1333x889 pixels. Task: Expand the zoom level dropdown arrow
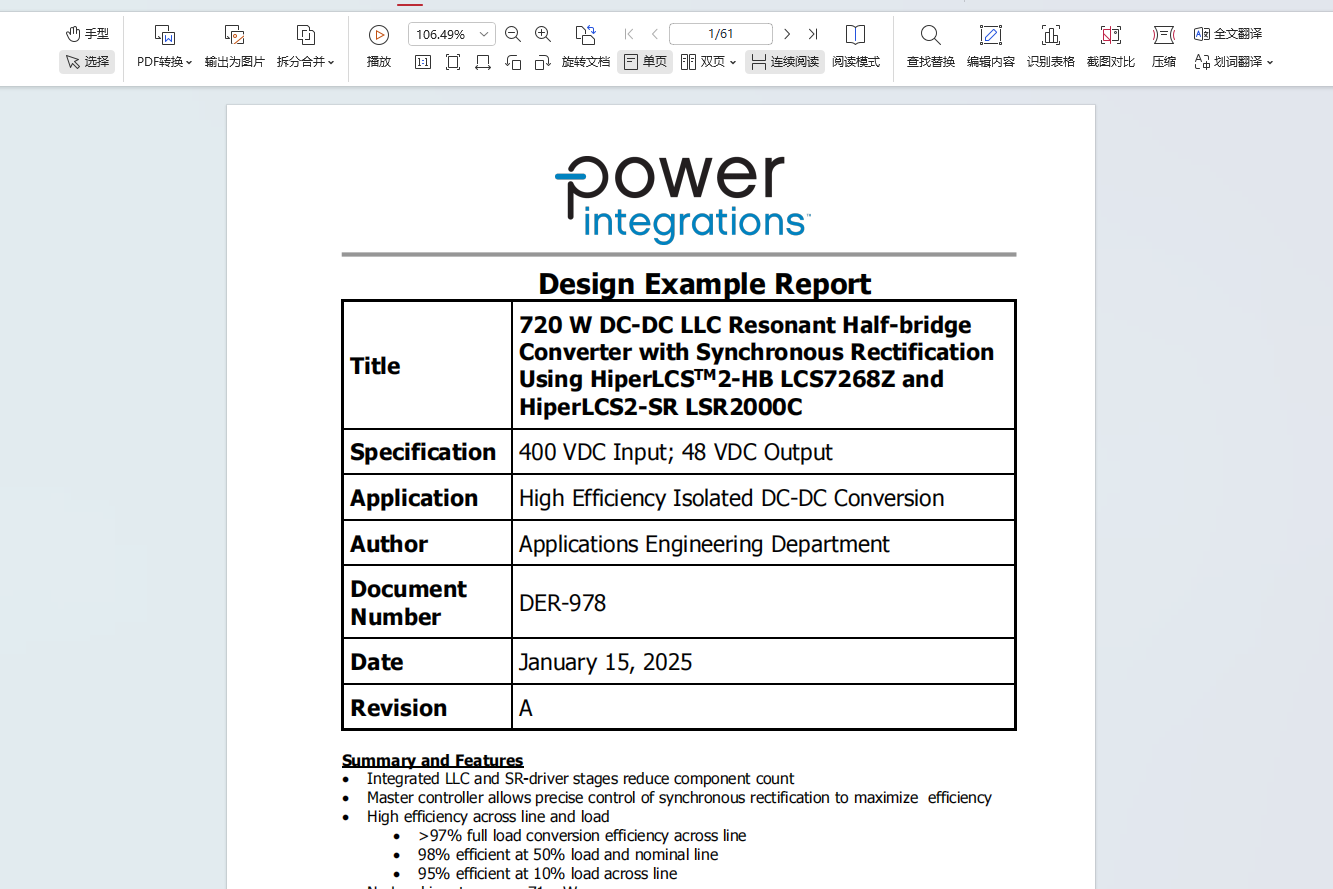coord(485,34)
